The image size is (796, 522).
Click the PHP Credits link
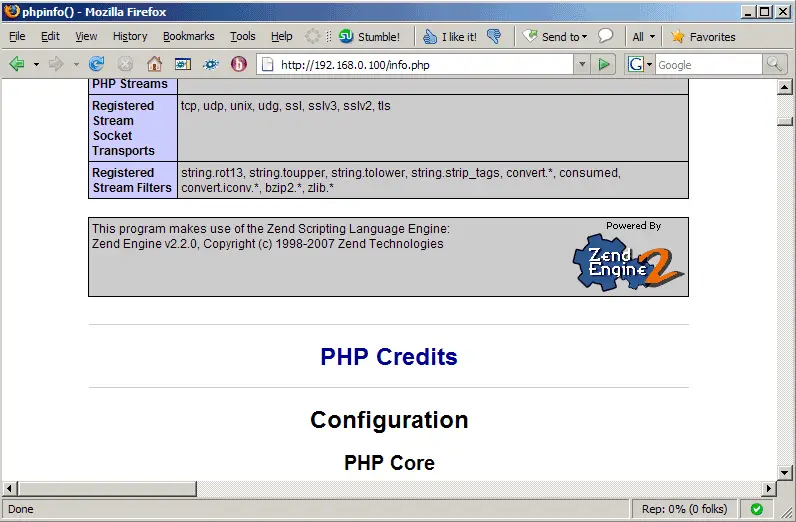pos(389,356)
